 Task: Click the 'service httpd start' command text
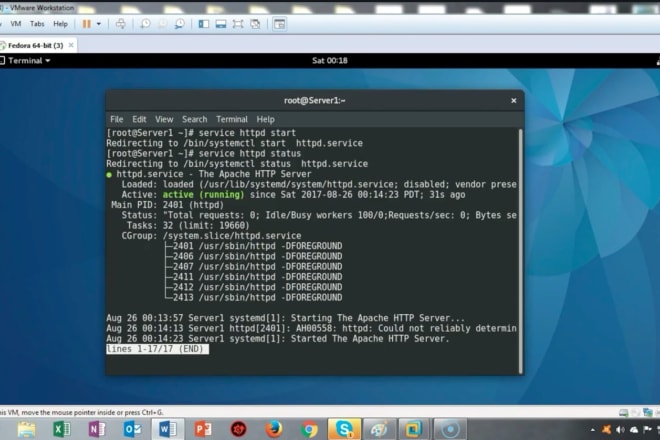247,133
